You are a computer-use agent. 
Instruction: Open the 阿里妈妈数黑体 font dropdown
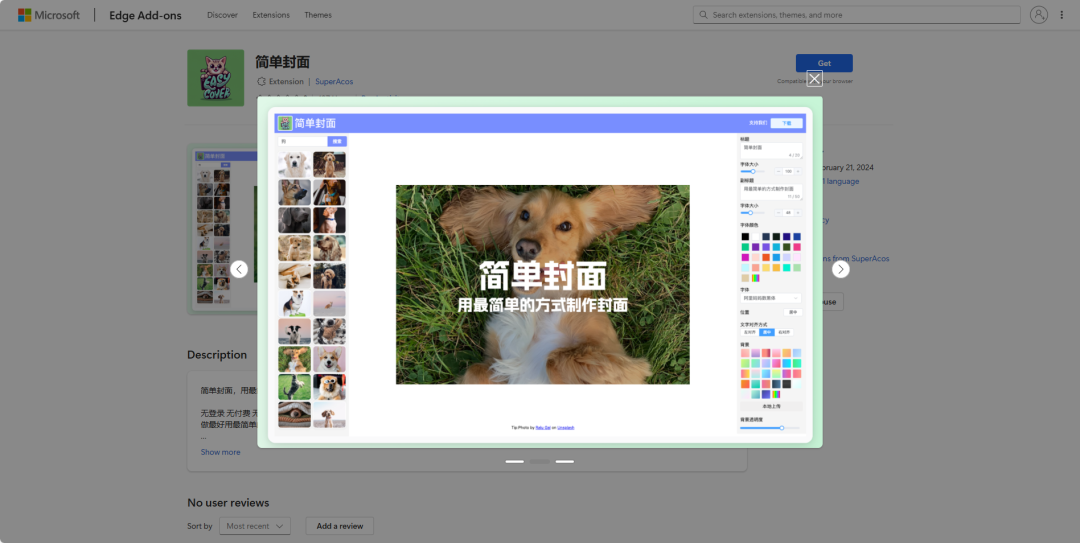(771, 298)
